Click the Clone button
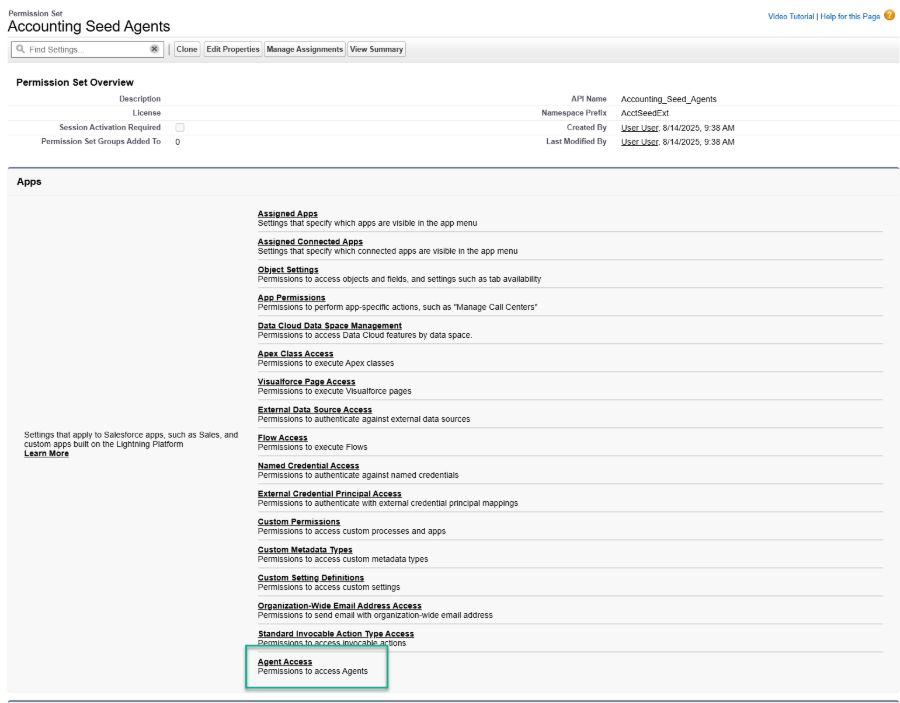This screenshot has height=703, width=900. [x=187, y=48]
